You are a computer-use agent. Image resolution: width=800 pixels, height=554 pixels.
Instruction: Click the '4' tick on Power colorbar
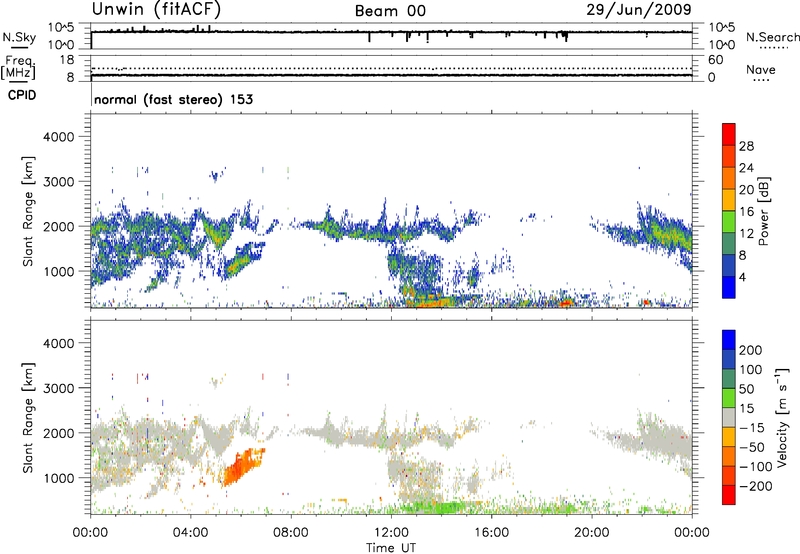[742, 277]
